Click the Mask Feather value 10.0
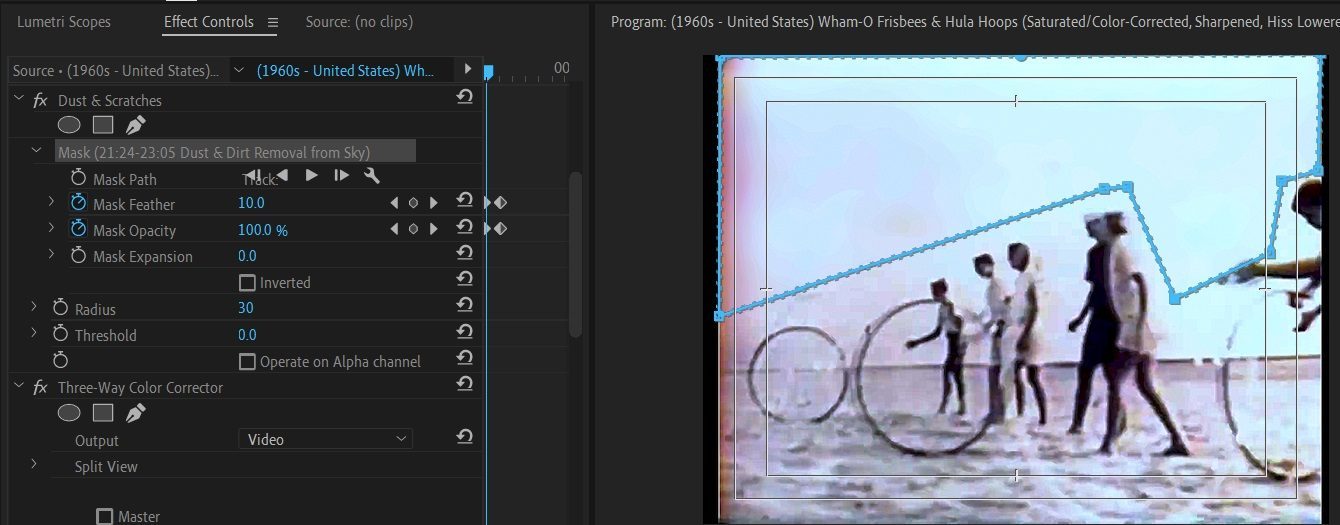This screenshot has width=1340, height=525. tap(251, 202)
